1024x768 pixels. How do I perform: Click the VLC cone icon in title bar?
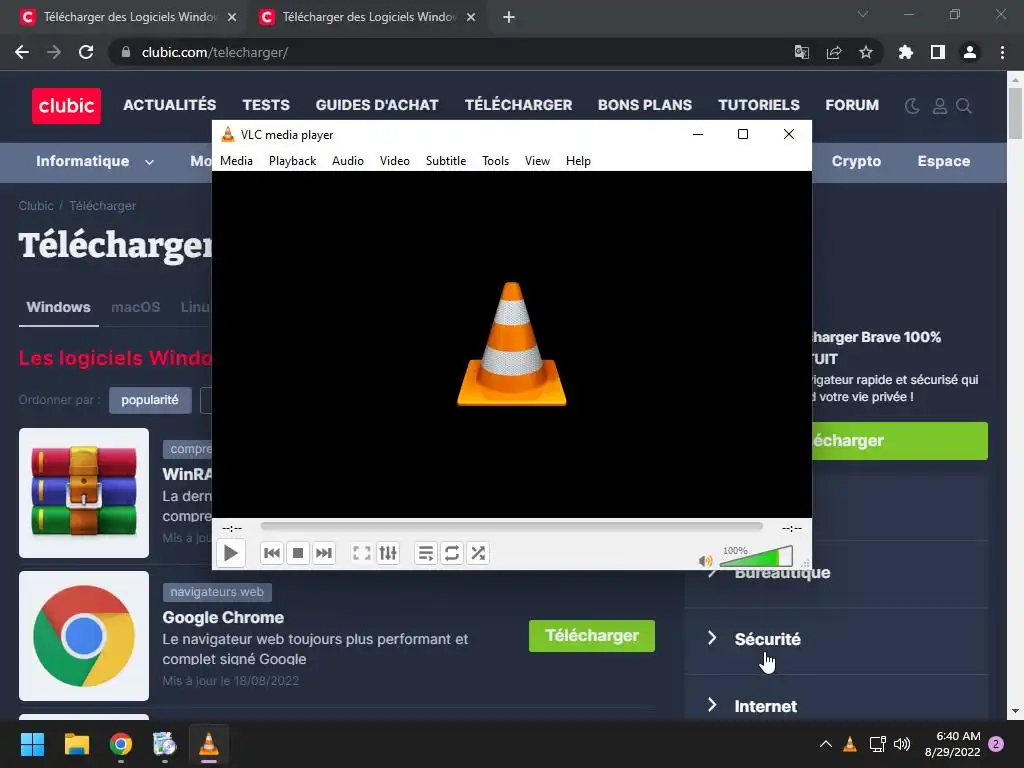click(228, 135)
